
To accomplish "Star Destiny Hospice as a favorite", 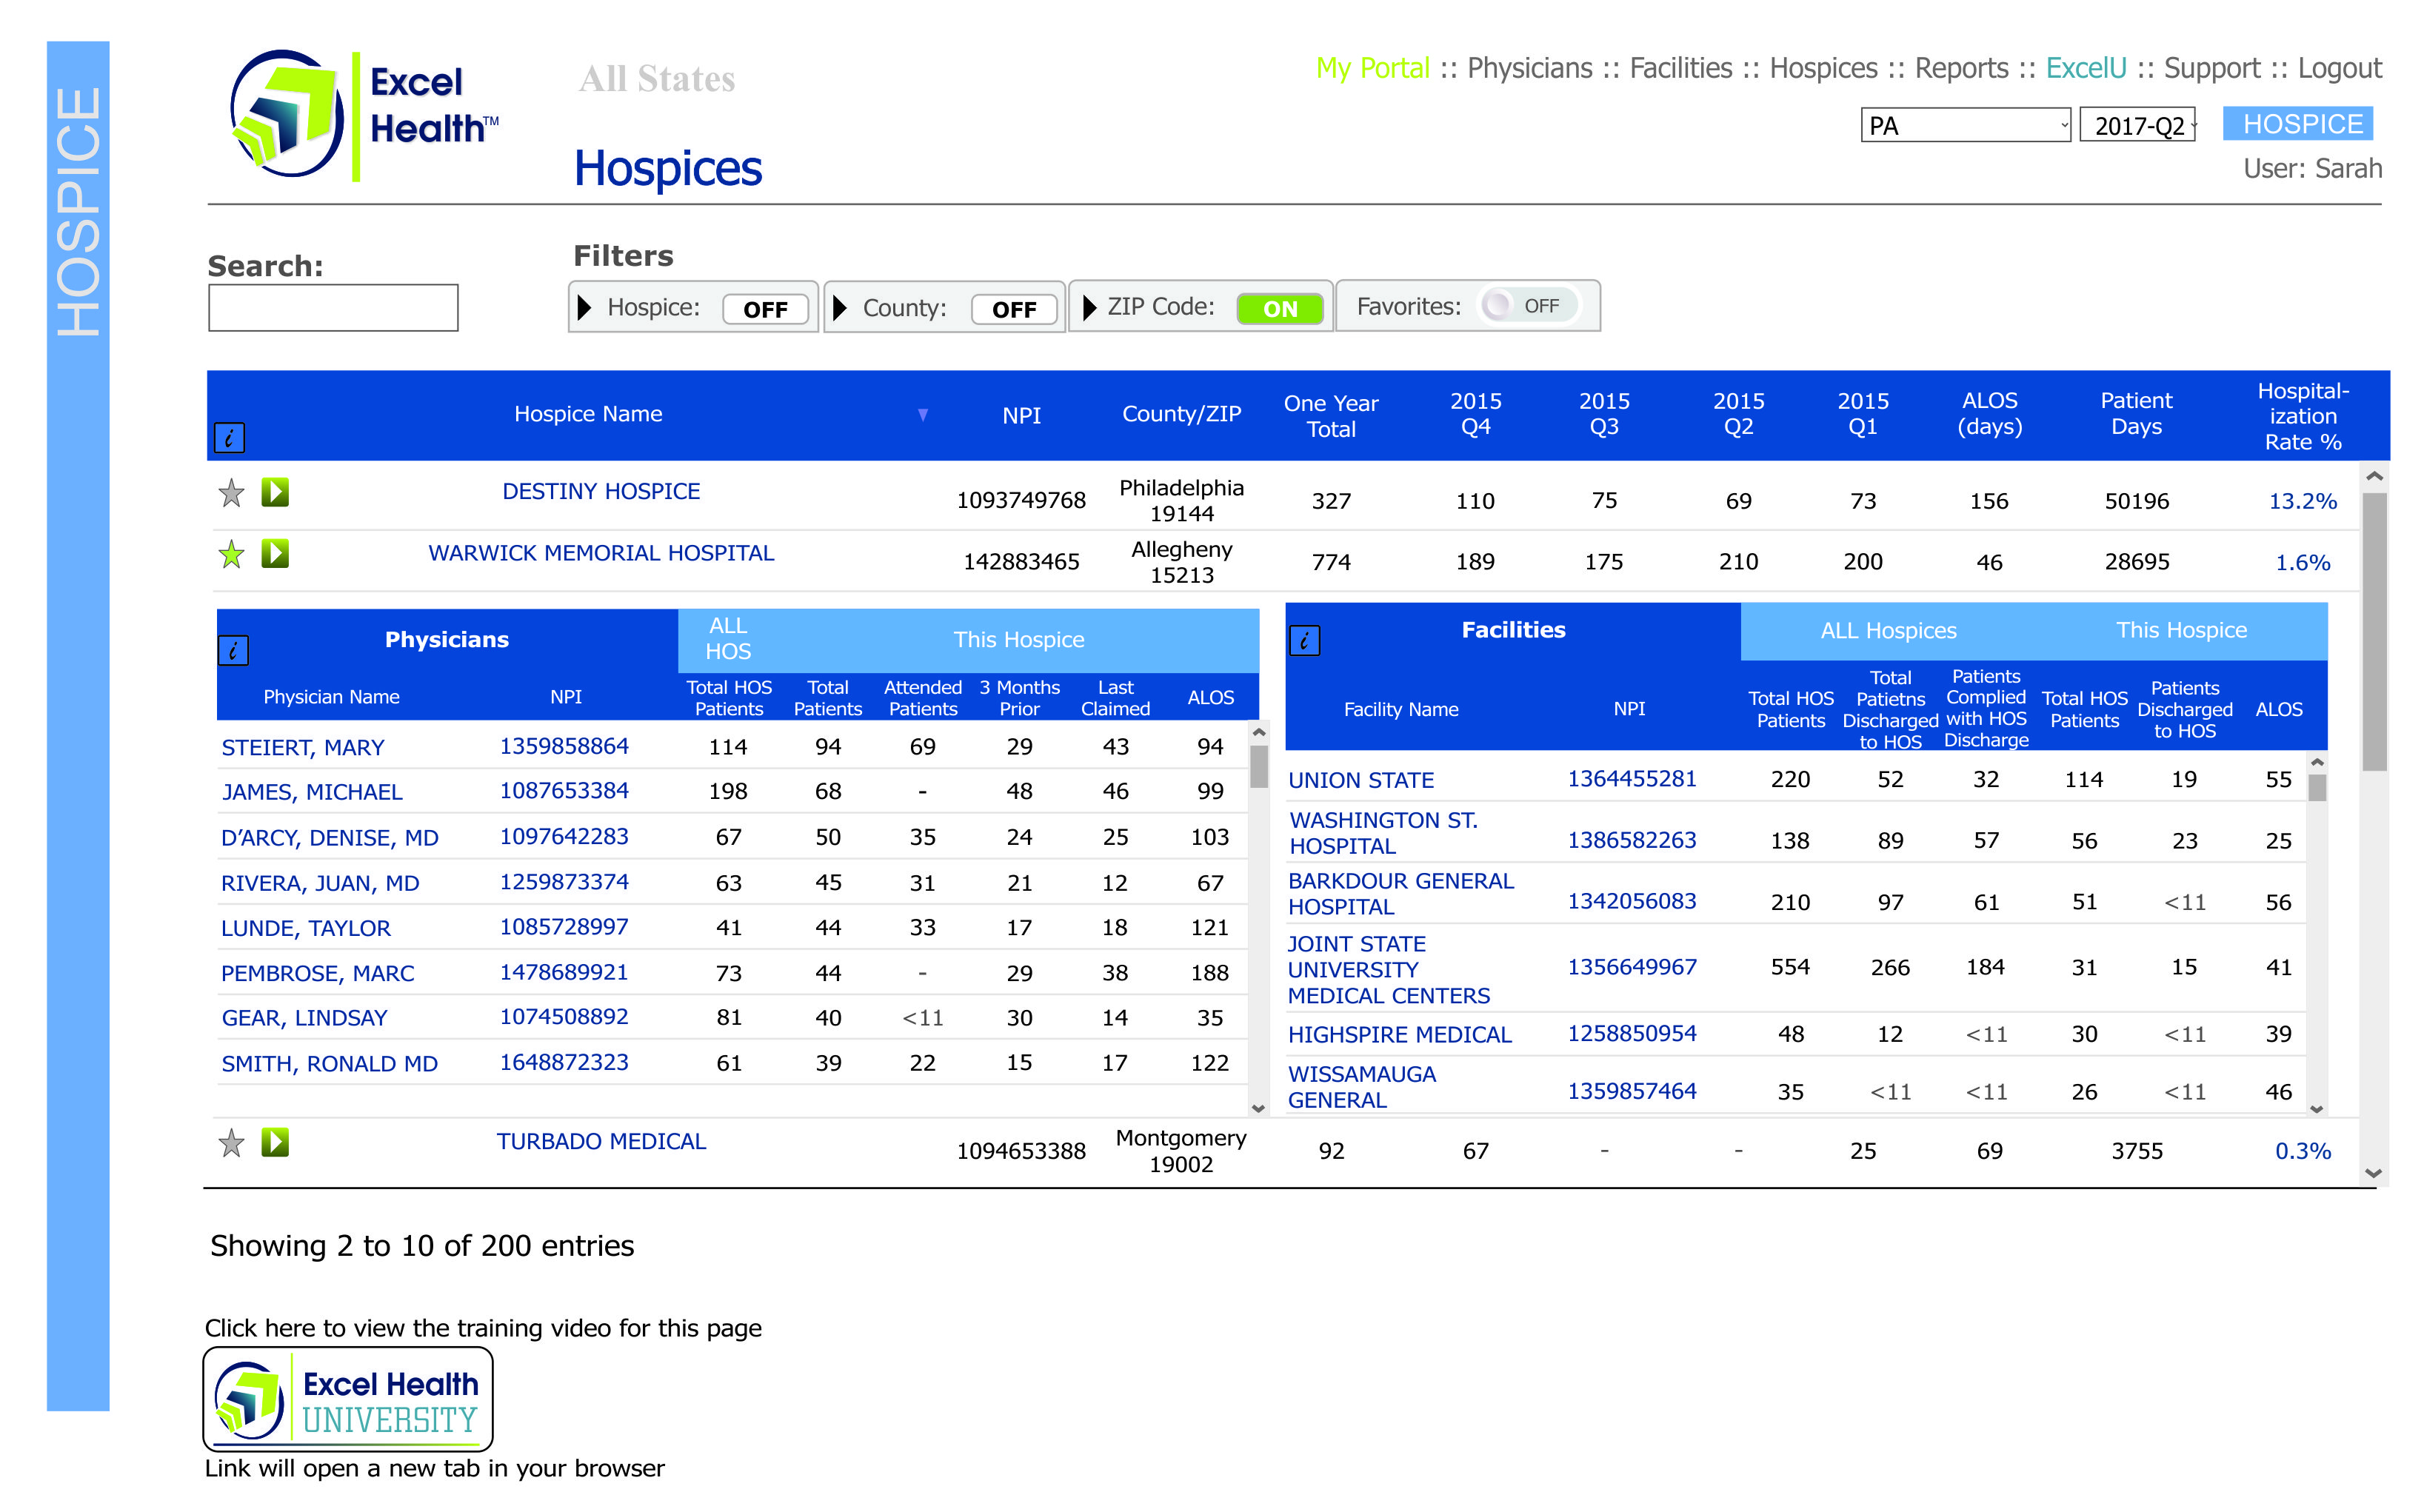I will [x=231, y=492].
